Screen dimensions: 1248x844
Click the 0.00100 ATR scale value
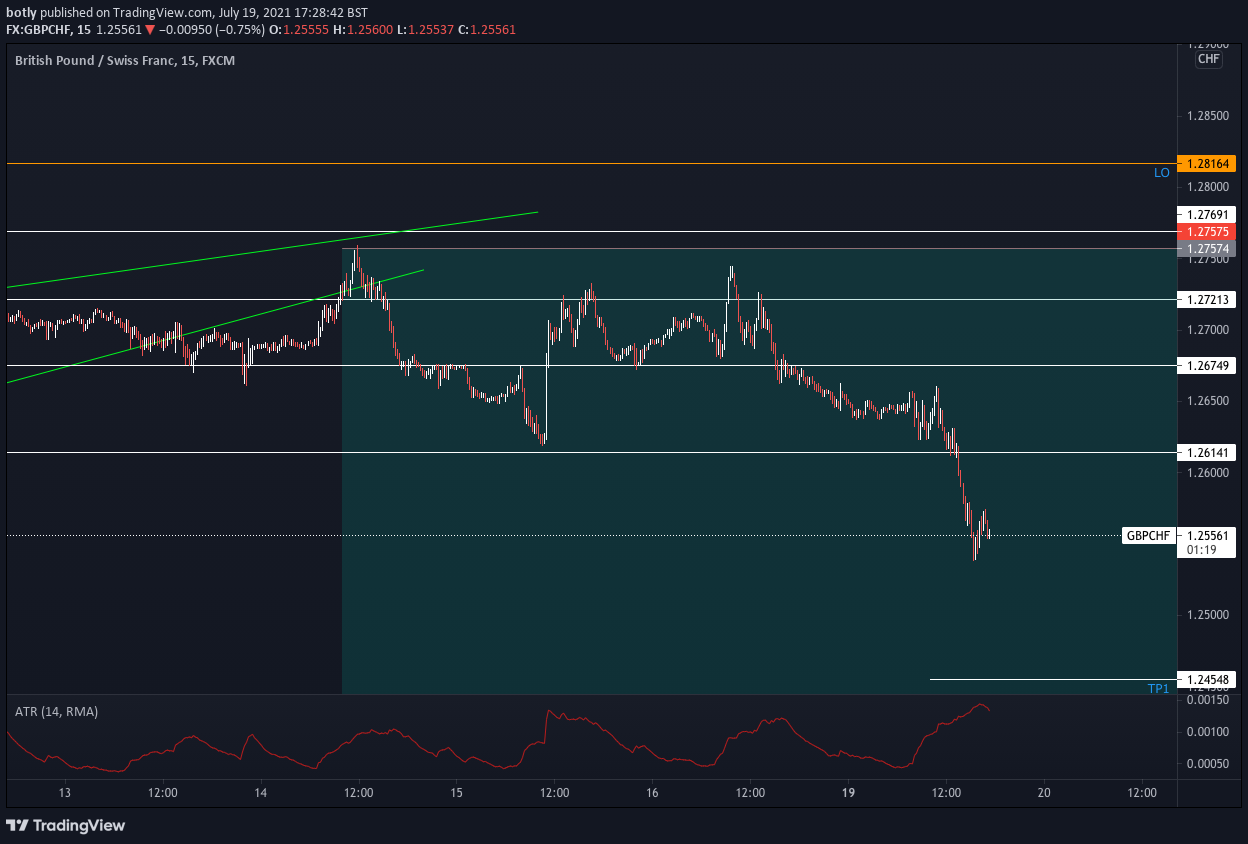[1207, 732]
